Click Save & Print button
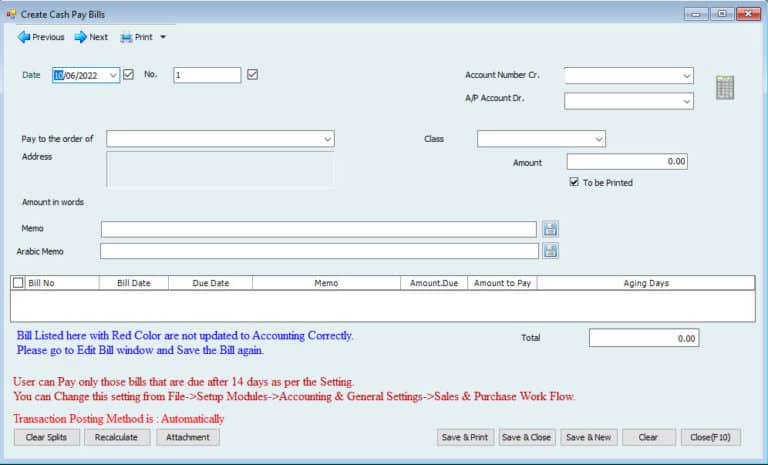Image resolution: width=768 pixels, height=465 pixels. [x=465, y=437]
